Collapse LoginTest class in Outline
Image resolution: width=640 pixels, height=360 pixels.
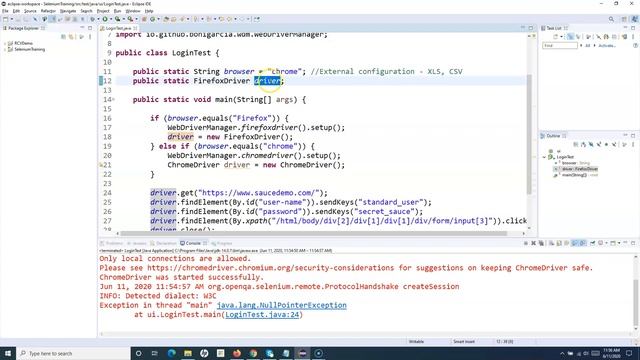(x=544, y=157)
